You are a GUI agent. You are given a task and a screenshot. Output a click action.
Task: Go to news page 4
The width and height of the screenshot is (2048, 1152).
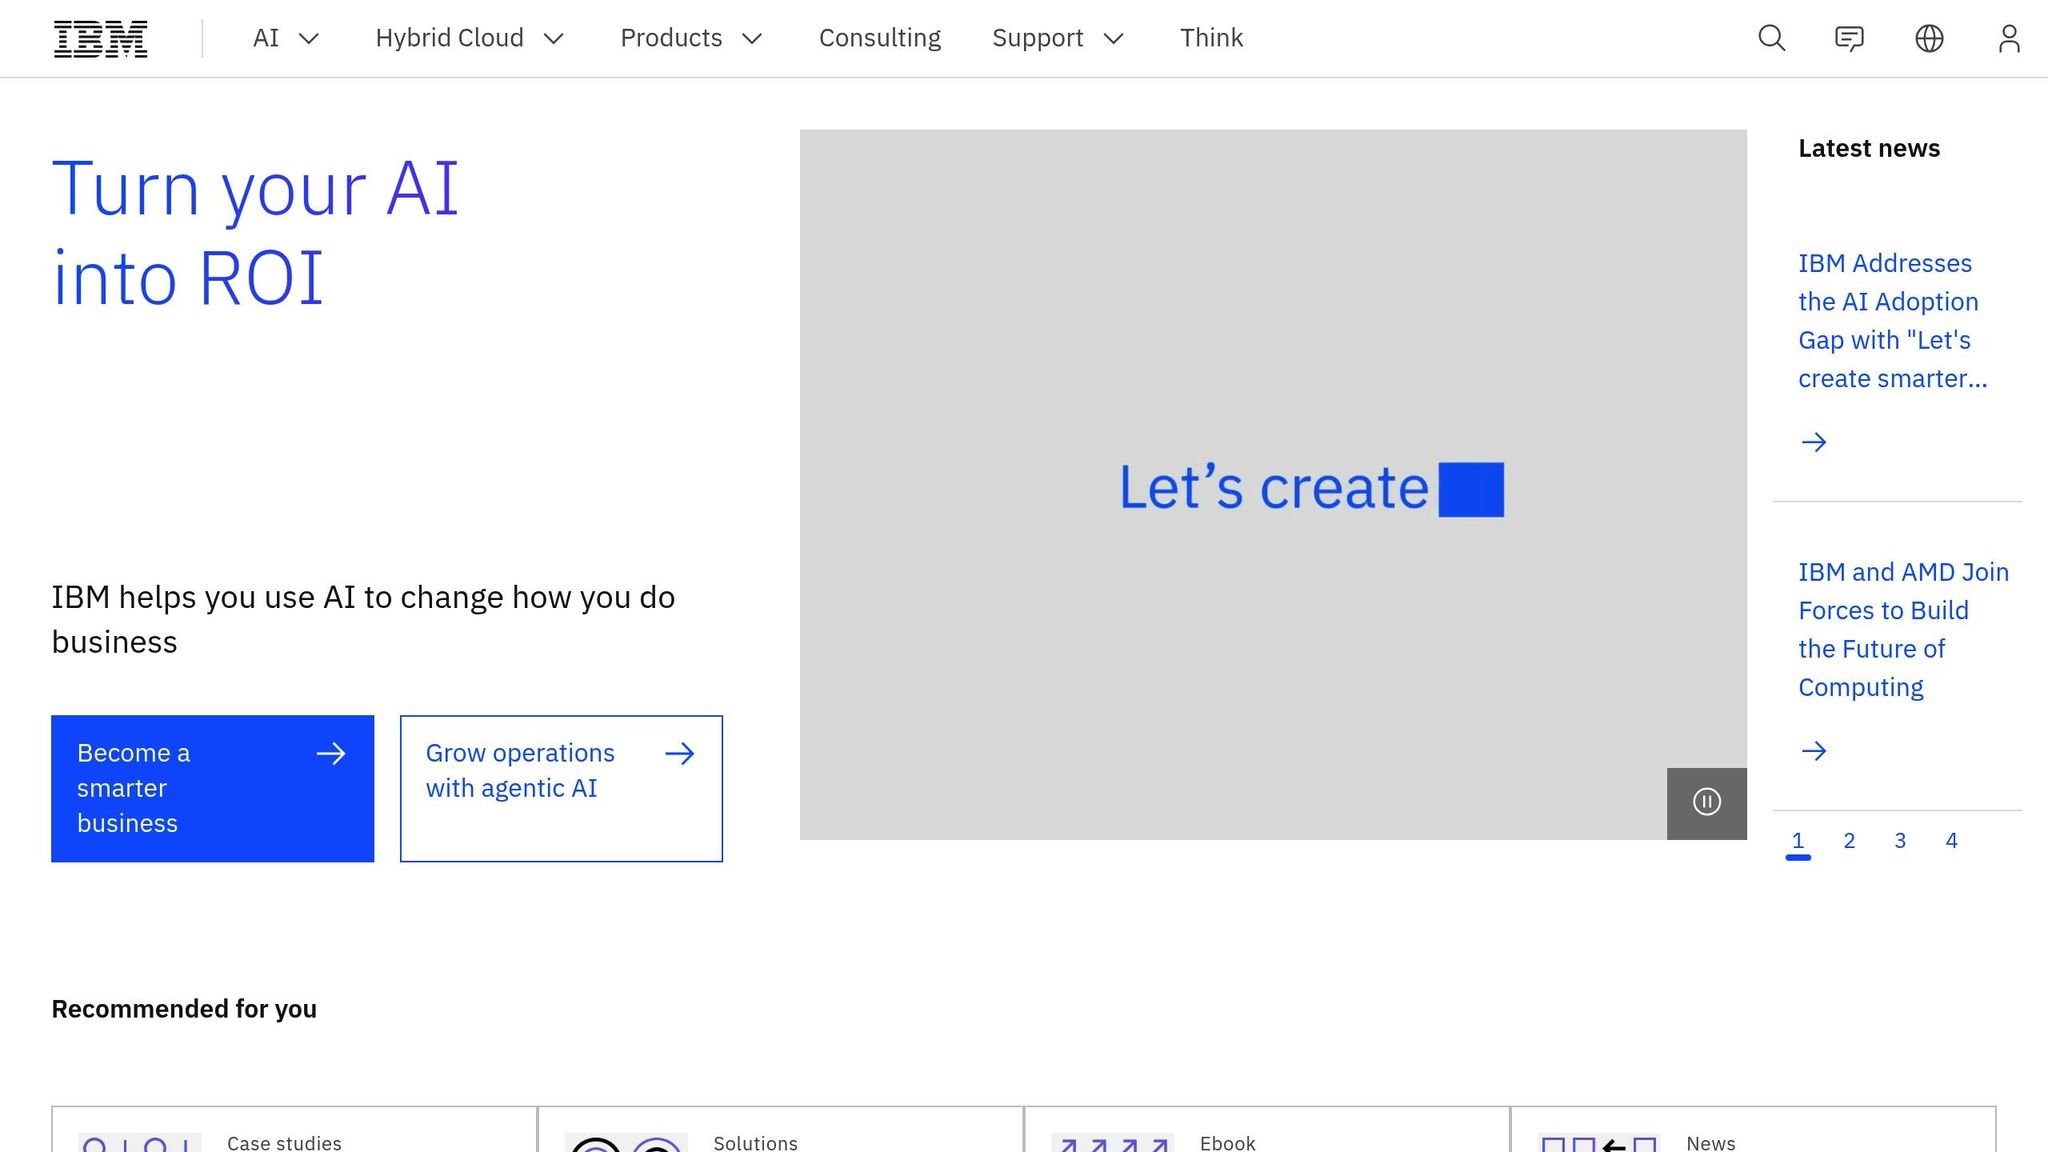[1951, 841]
